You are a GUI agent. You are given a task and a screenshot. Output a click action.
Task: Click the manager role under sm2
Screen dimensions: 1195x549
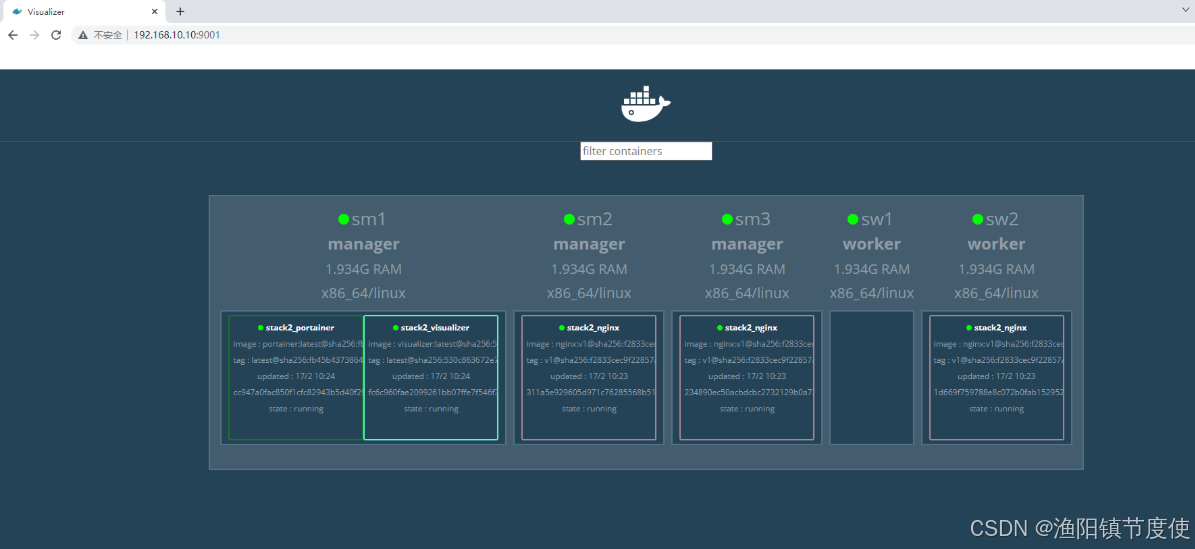pyautogui.click(x=589, y=244)
